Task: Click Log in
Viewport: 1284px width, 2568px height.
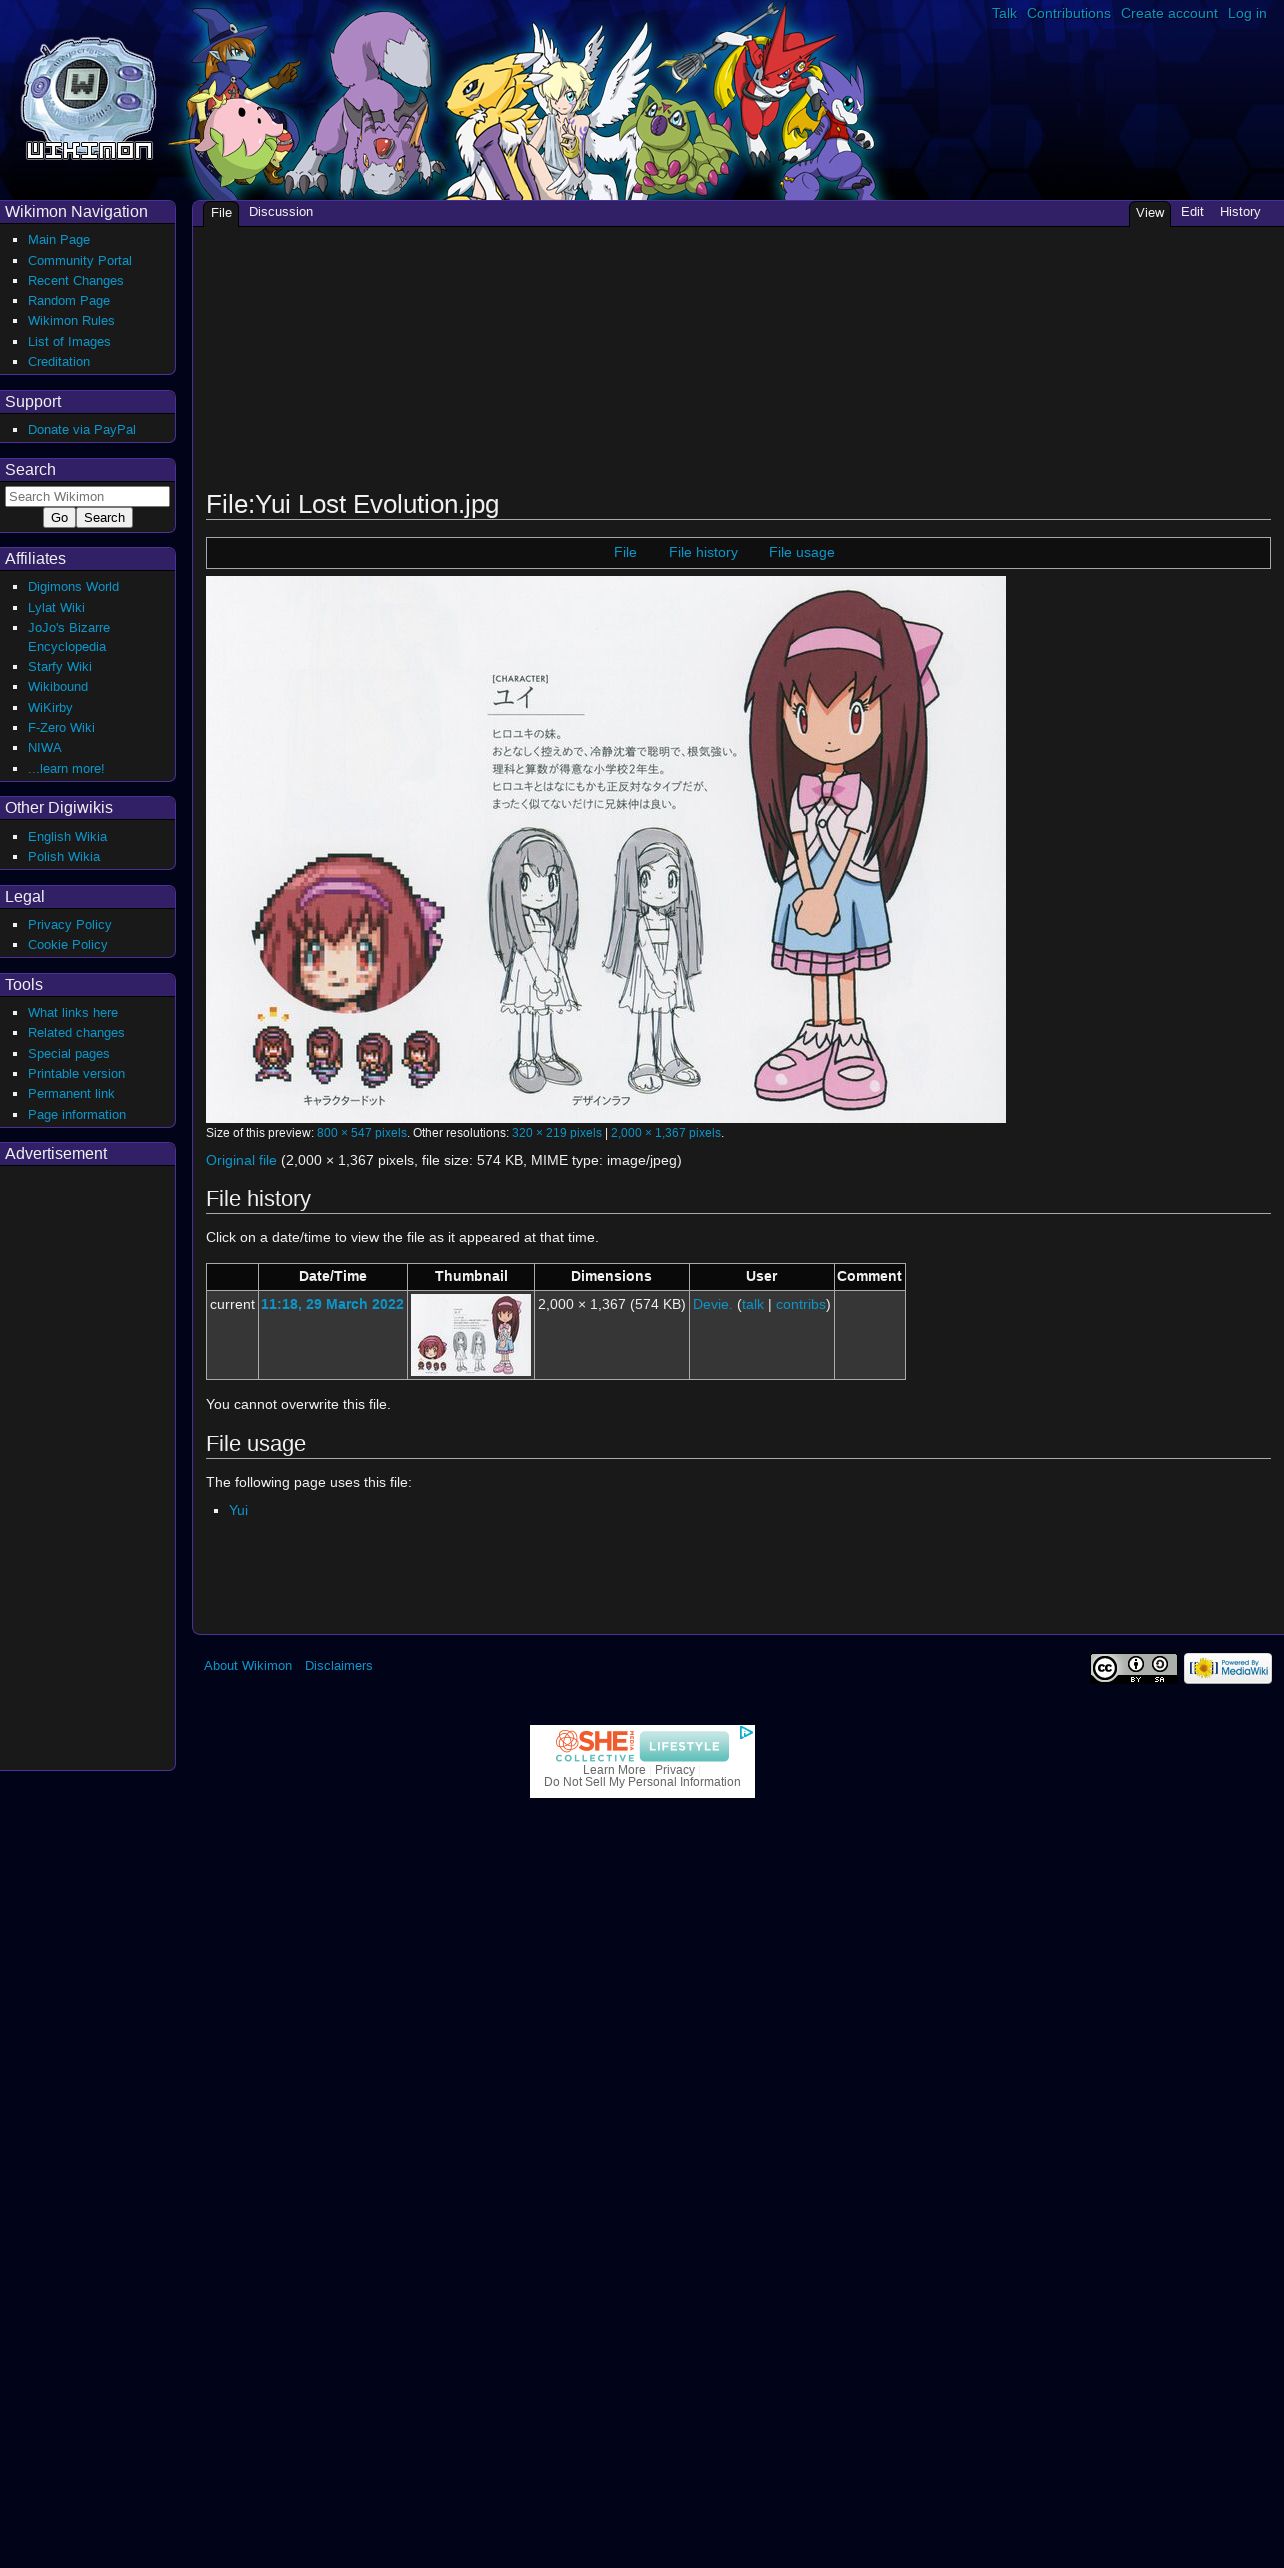Action: point(1247,14)
